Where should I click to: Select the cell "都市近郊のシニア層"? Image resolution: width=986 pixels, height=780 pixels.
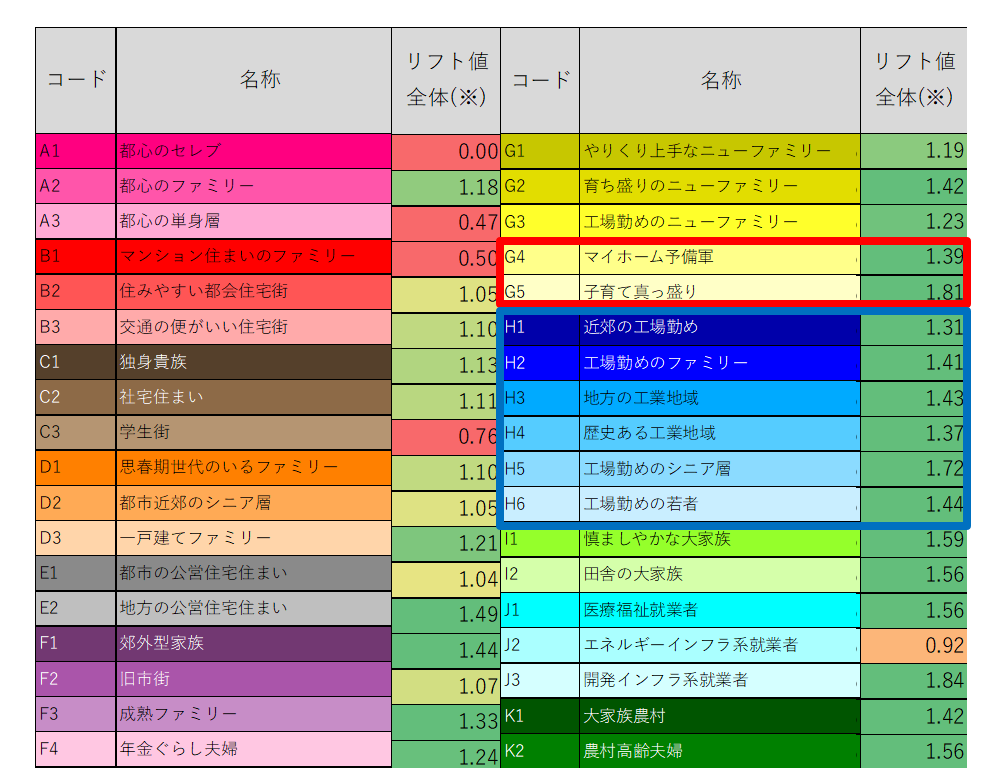pos(253,503)
